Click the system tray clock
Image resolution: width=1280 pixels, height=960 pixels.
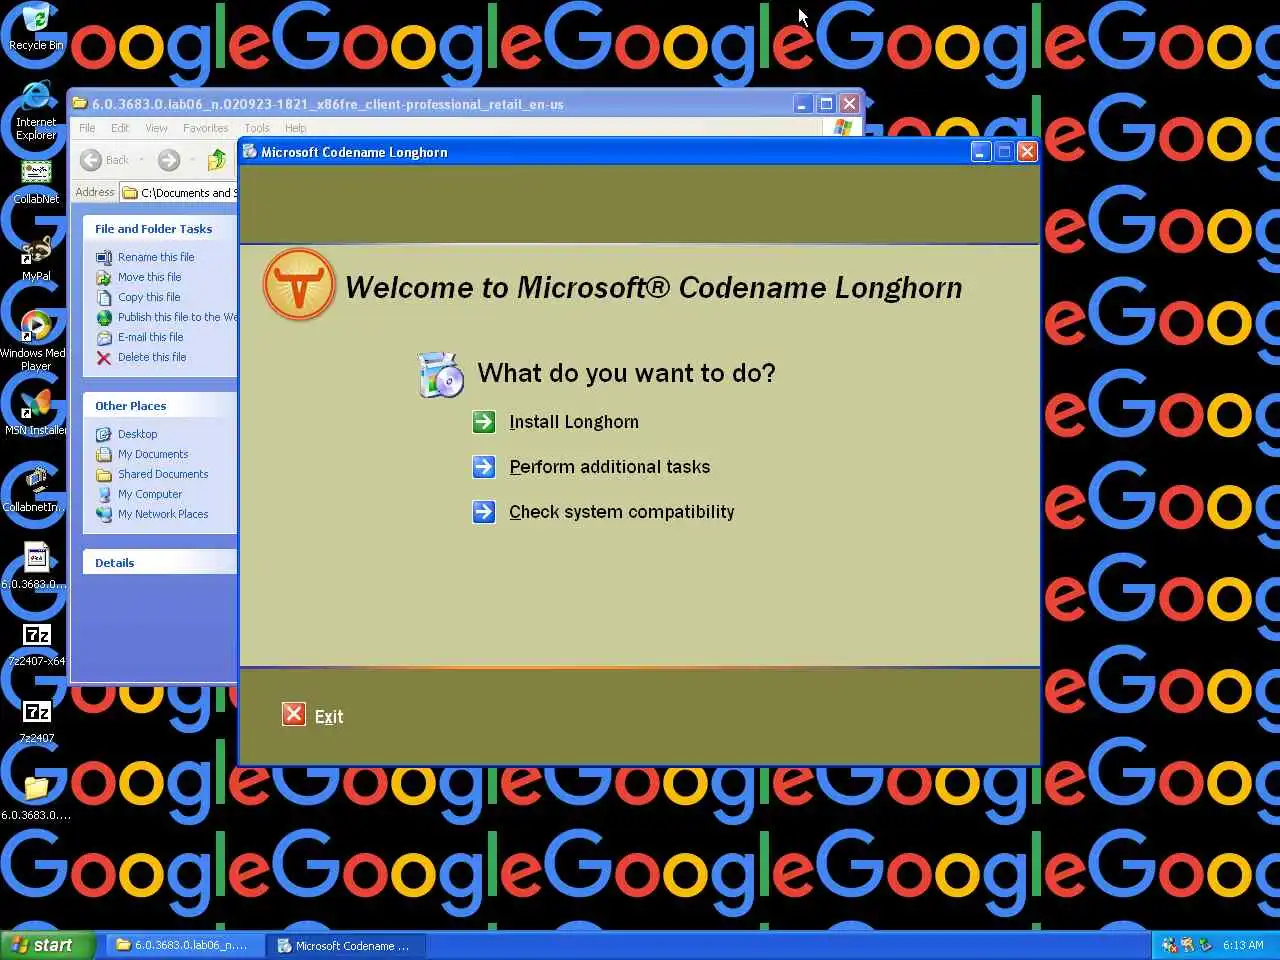pyautogui.click(x=1243, y=945)
